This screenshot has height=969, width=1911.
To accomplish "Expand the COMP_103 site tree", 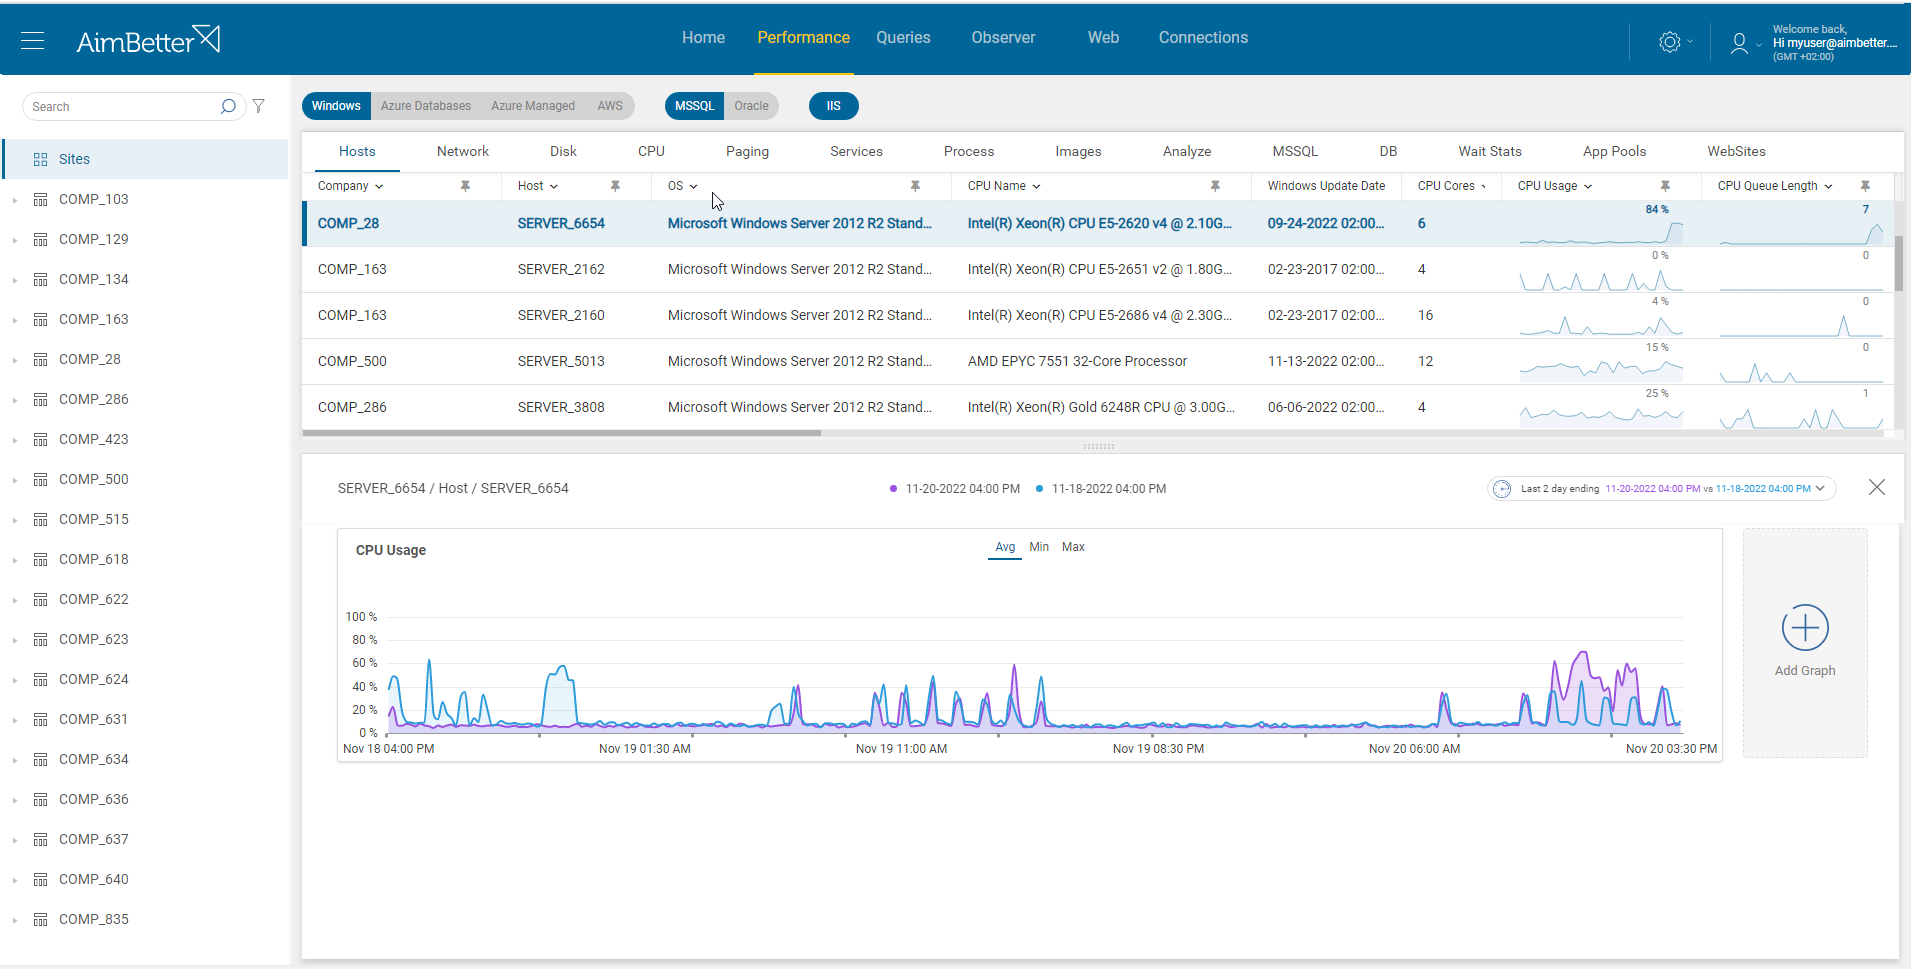I will click(x=13, y=199).
